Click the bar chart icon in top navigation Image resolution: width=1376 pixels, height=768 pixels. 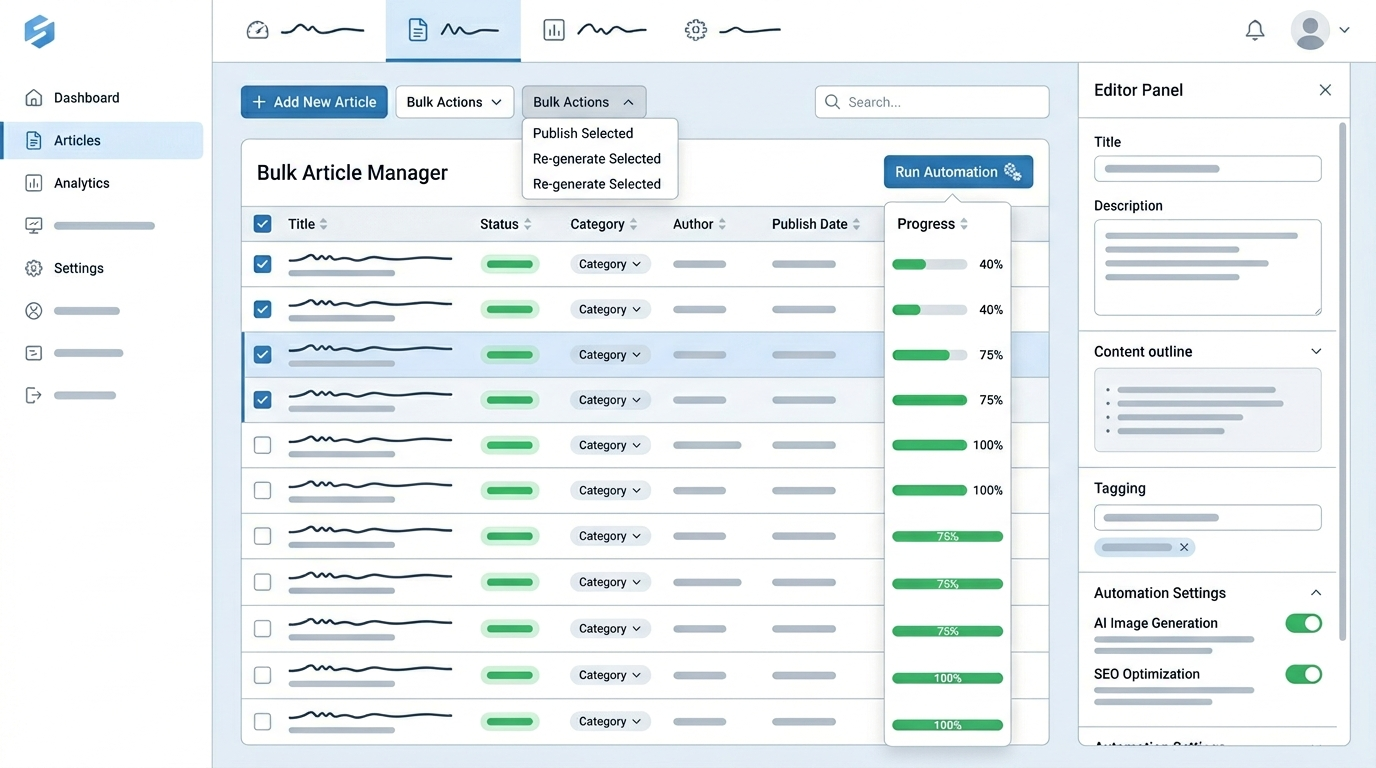click(x=554, y=30)
